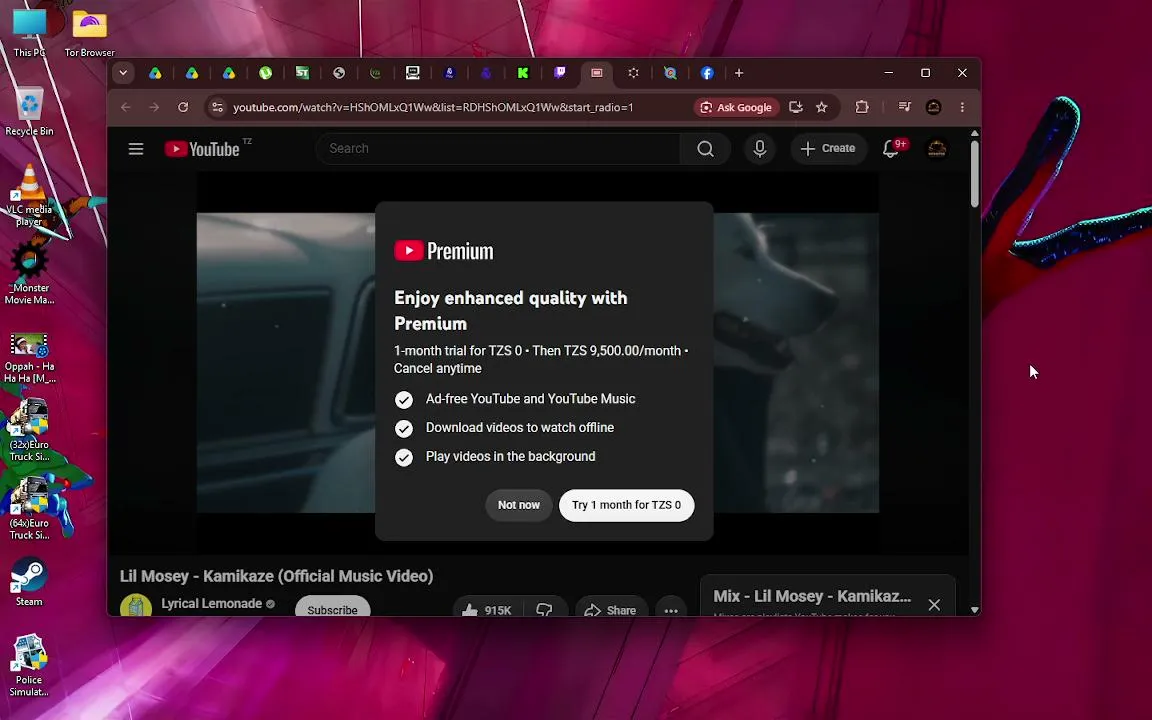Select the (32x)Euro Truck Simulator shortcut

tap(29, 430)
